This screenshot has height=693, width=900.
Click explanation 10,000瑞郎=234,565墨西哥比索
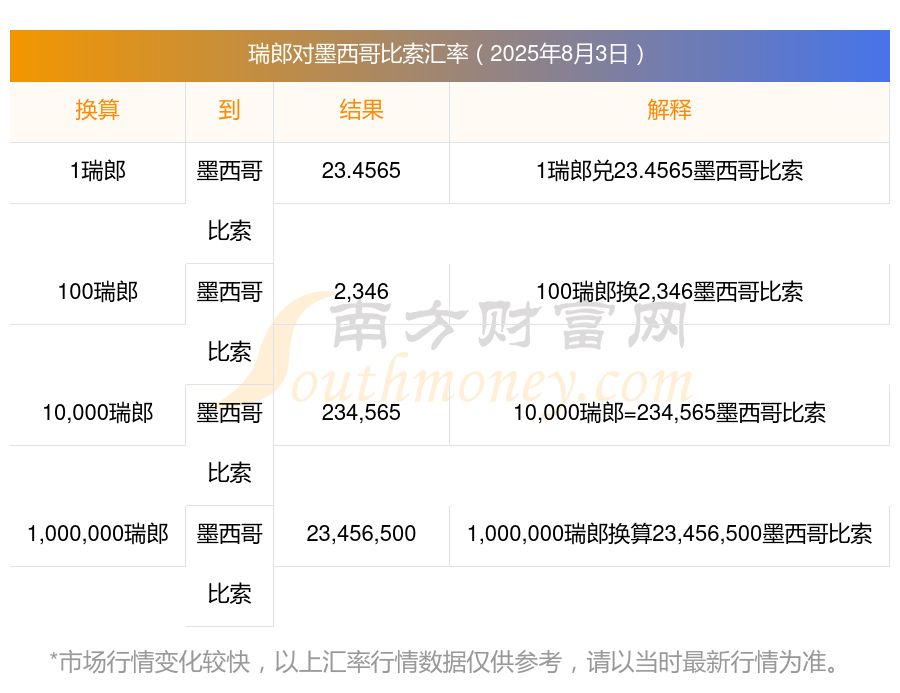[669, 413]
